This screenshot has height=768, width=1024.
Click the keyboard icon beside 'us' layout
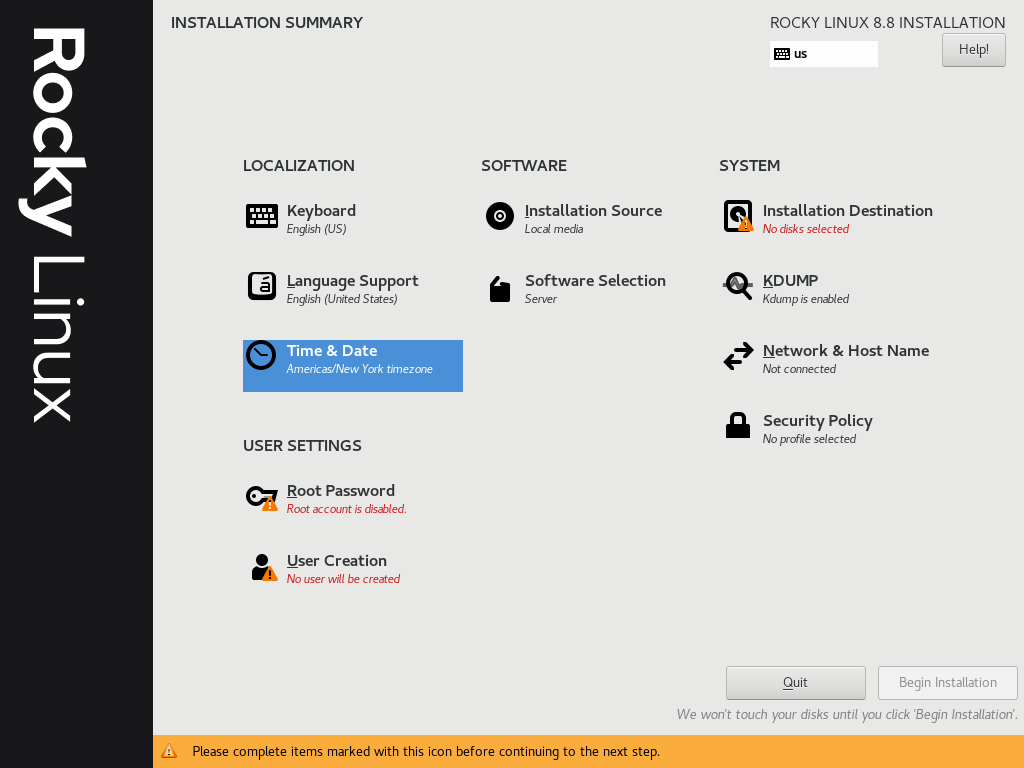click(782, 54)
